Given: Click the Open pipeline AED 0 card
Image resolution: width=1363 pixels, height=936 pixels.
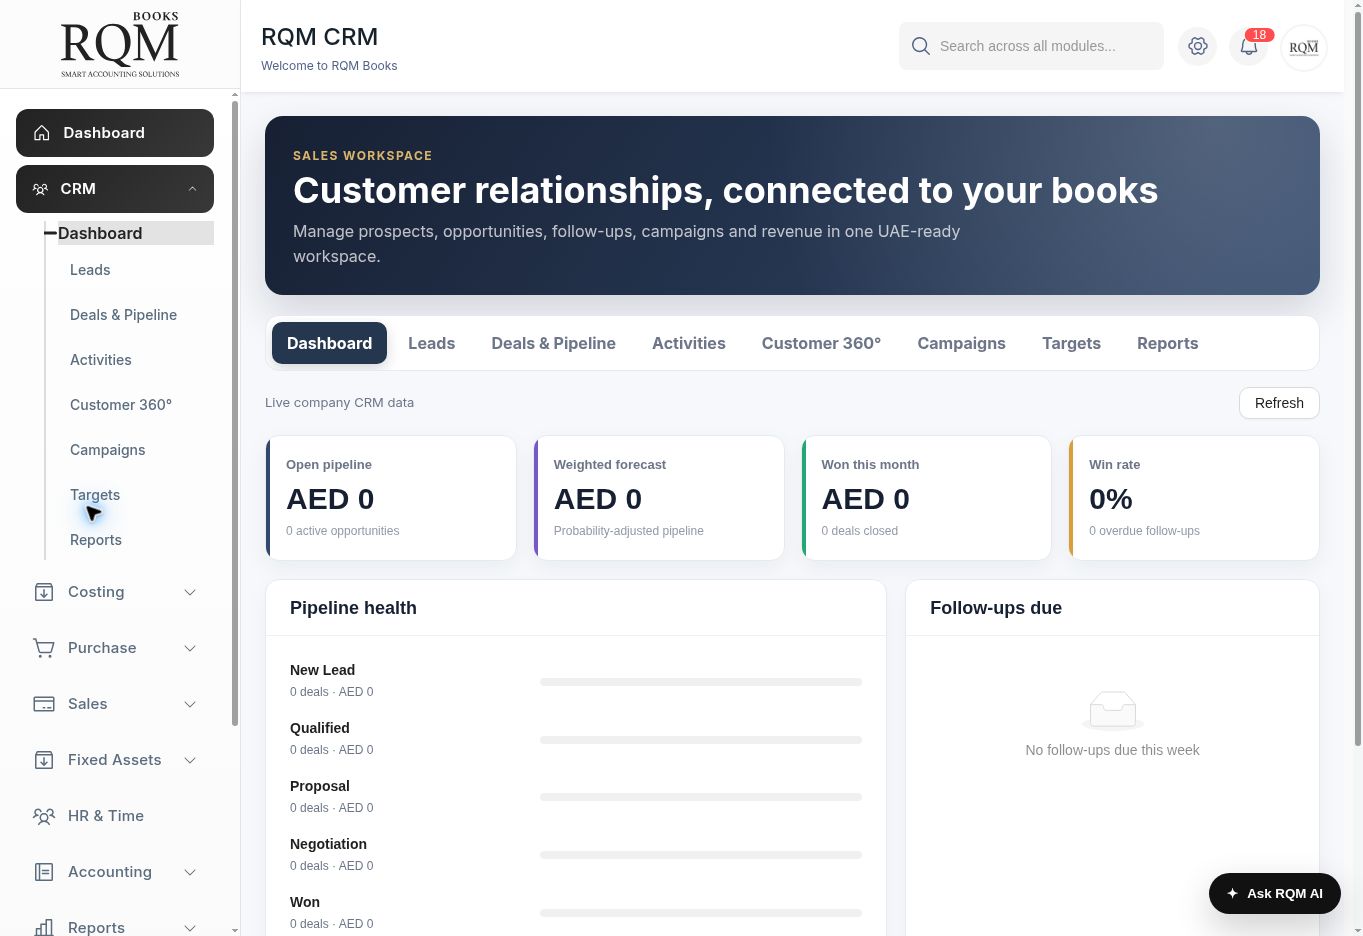Looking at the screenshot, I should 391,498.
